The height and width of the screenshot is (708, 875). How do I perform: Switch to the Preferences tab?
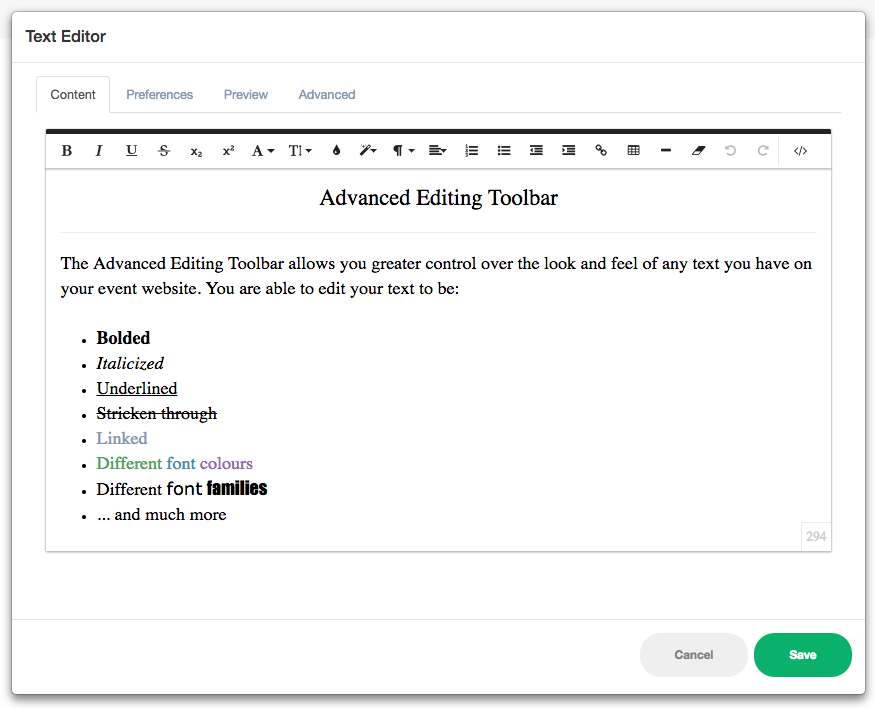point(159,94)
